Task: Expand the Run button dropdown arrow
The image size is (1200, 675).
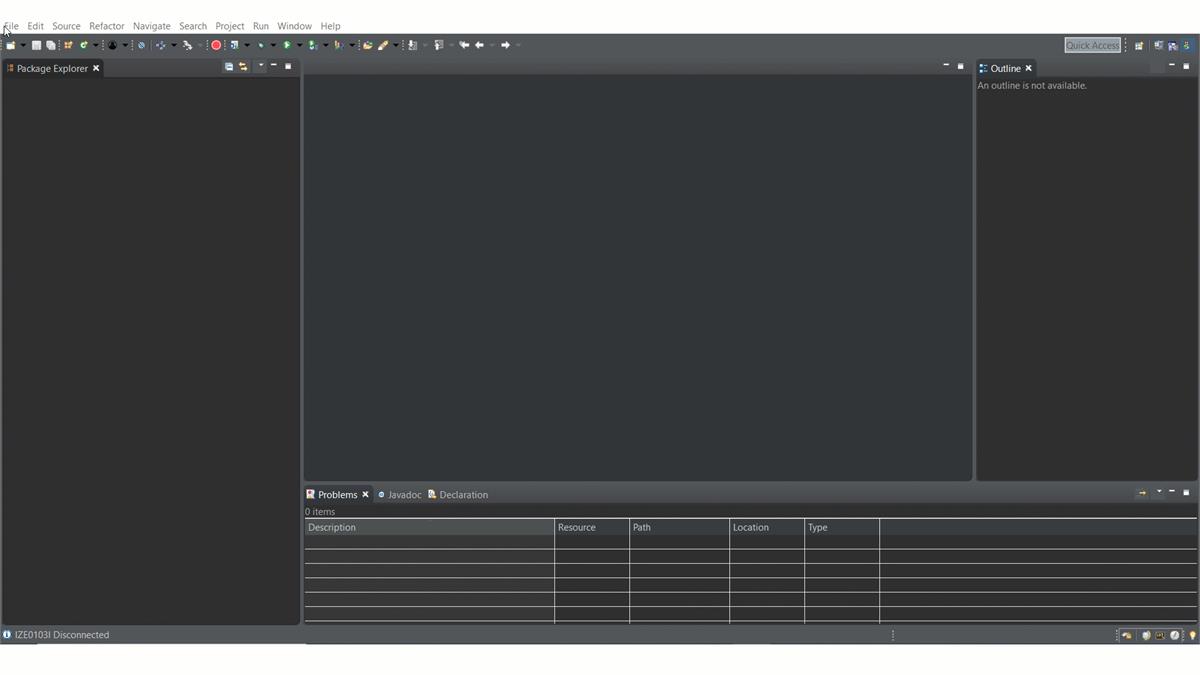Action: pos(300,45)
